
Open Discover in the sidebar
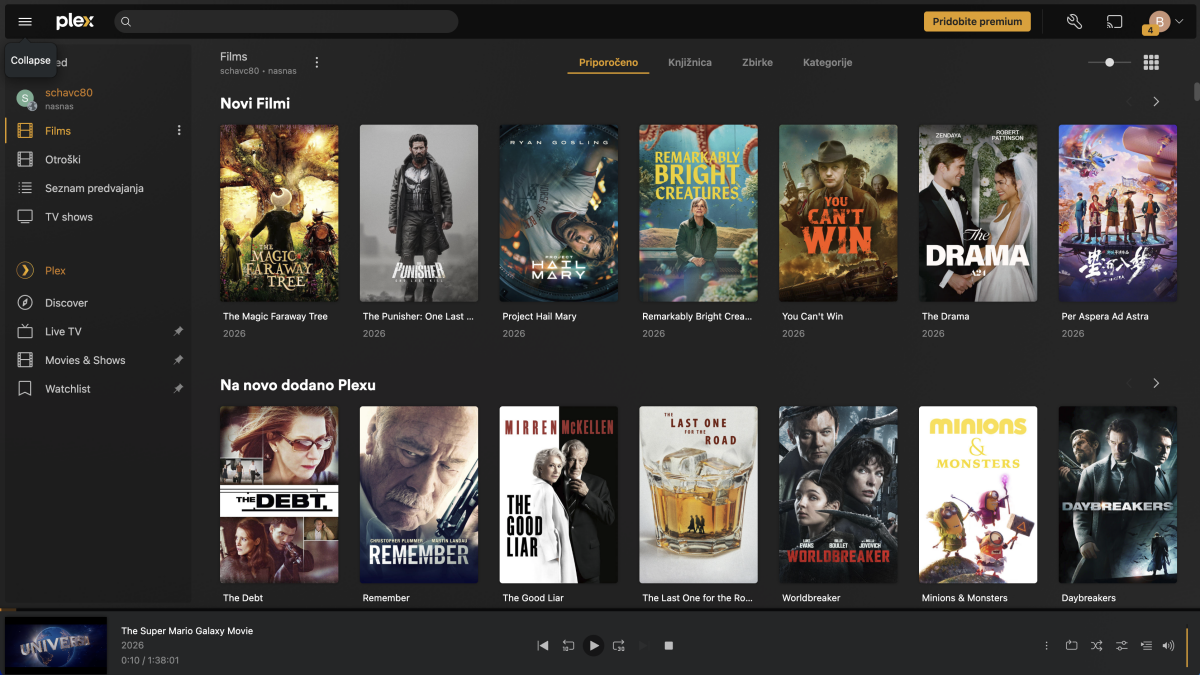pos(66,303)
